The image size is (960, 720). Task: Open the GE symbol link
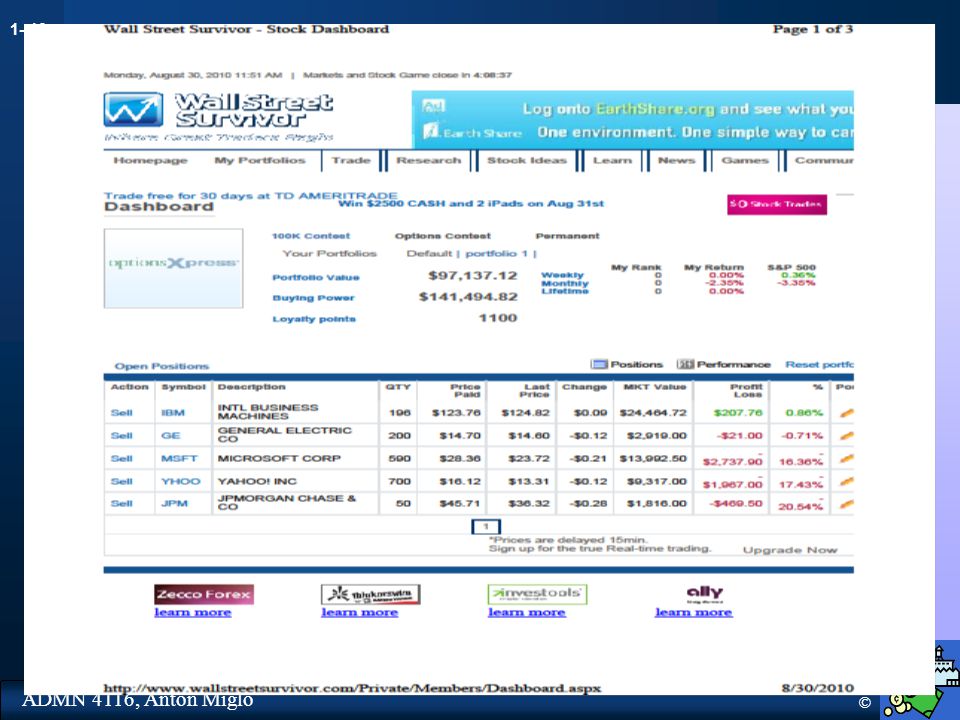click(170, 436)
